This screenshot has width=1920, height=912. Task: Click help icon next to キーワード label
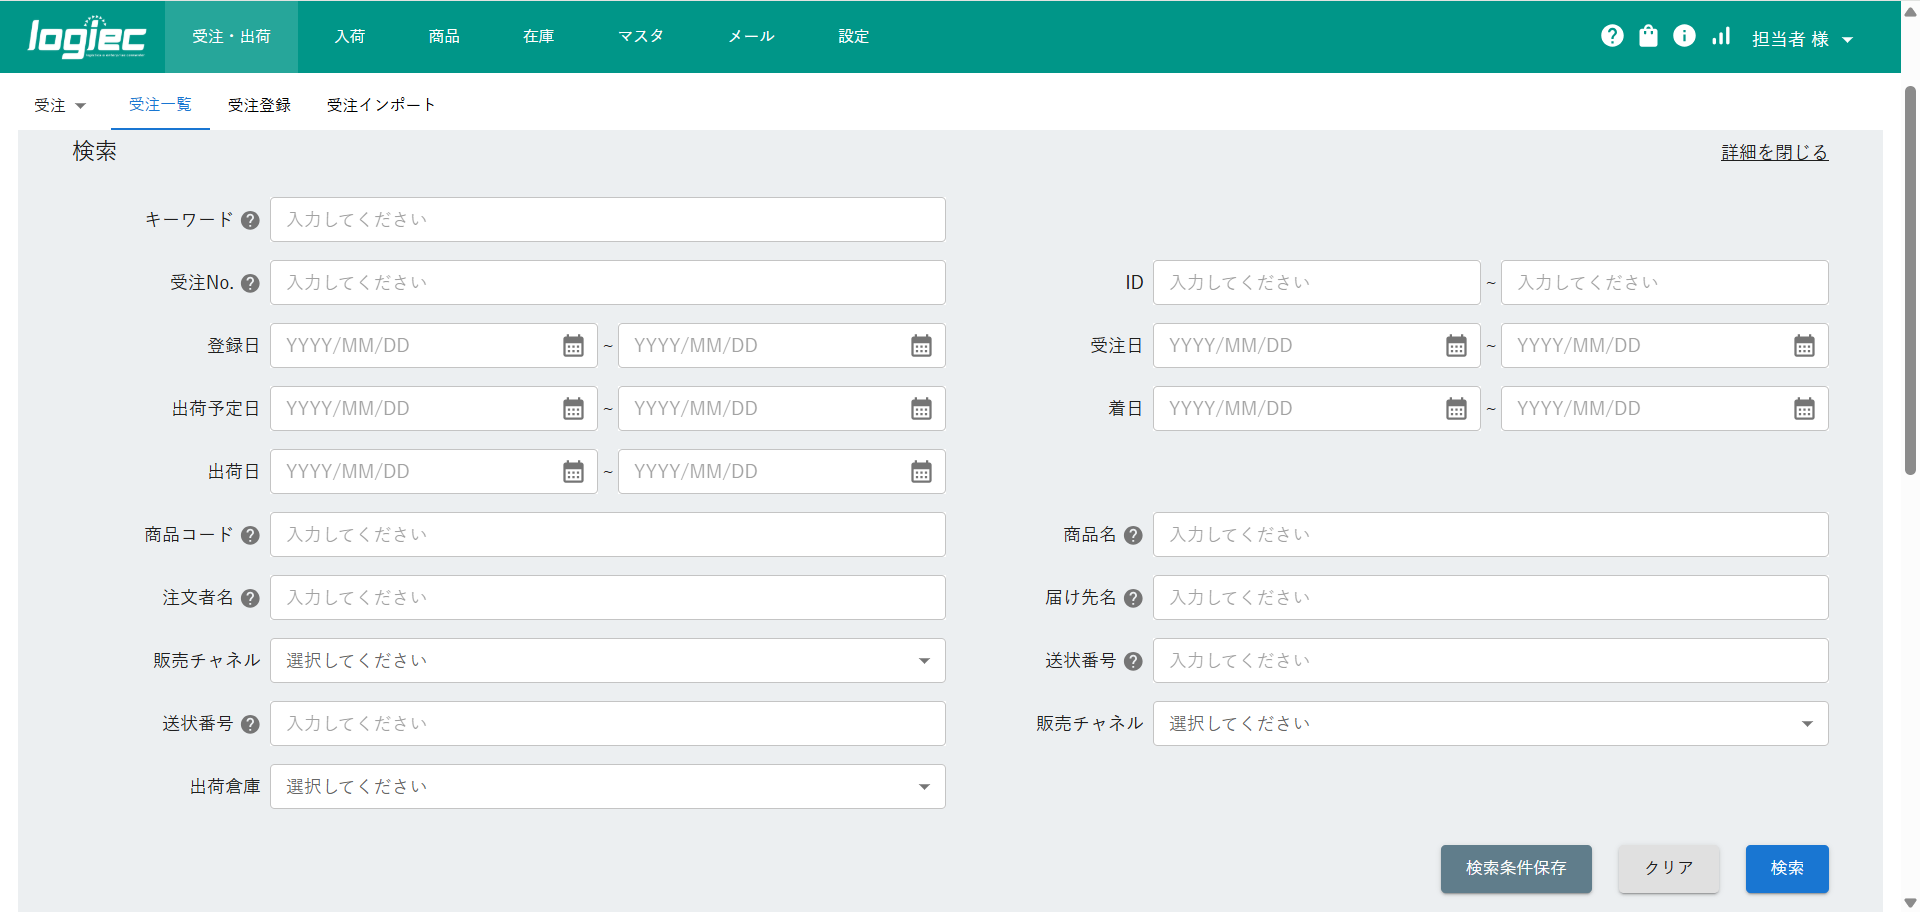[250, 220]
